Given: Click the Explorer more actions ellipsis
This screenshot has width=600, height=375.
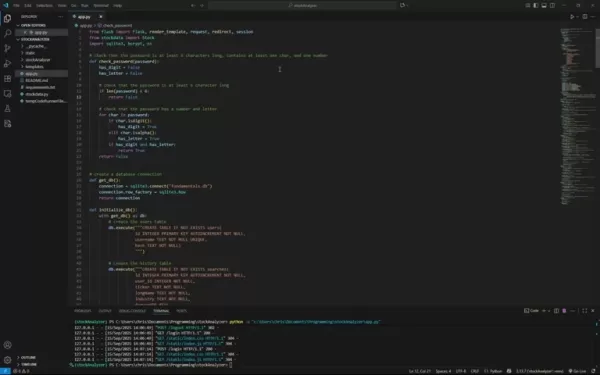Looking at the screenshot, I should click(60, 16).
